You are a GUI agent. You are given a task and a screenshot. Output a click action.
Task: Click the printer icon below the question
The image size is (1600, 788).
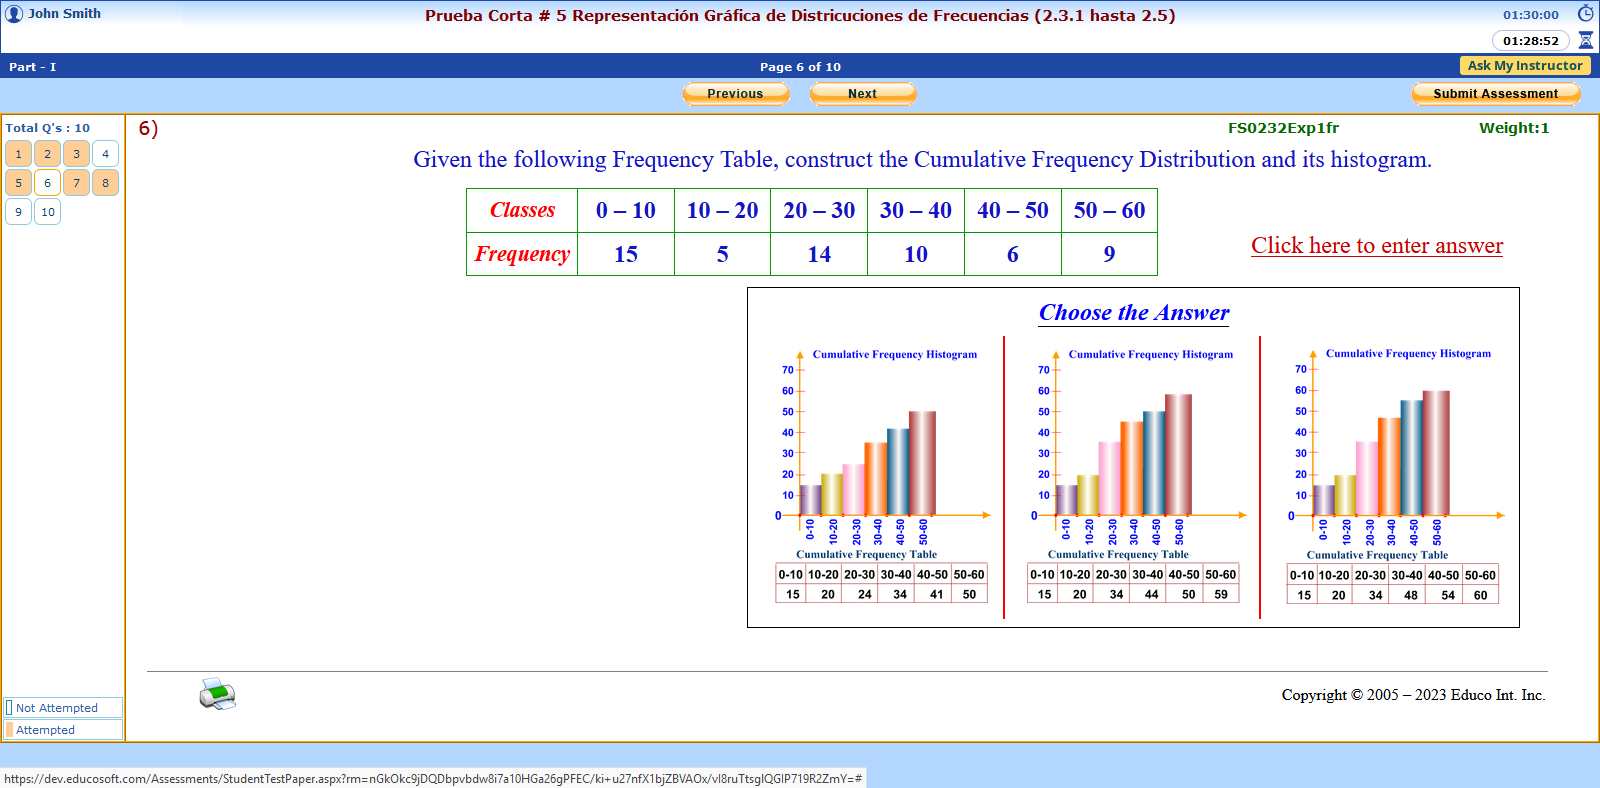(217, 694)
